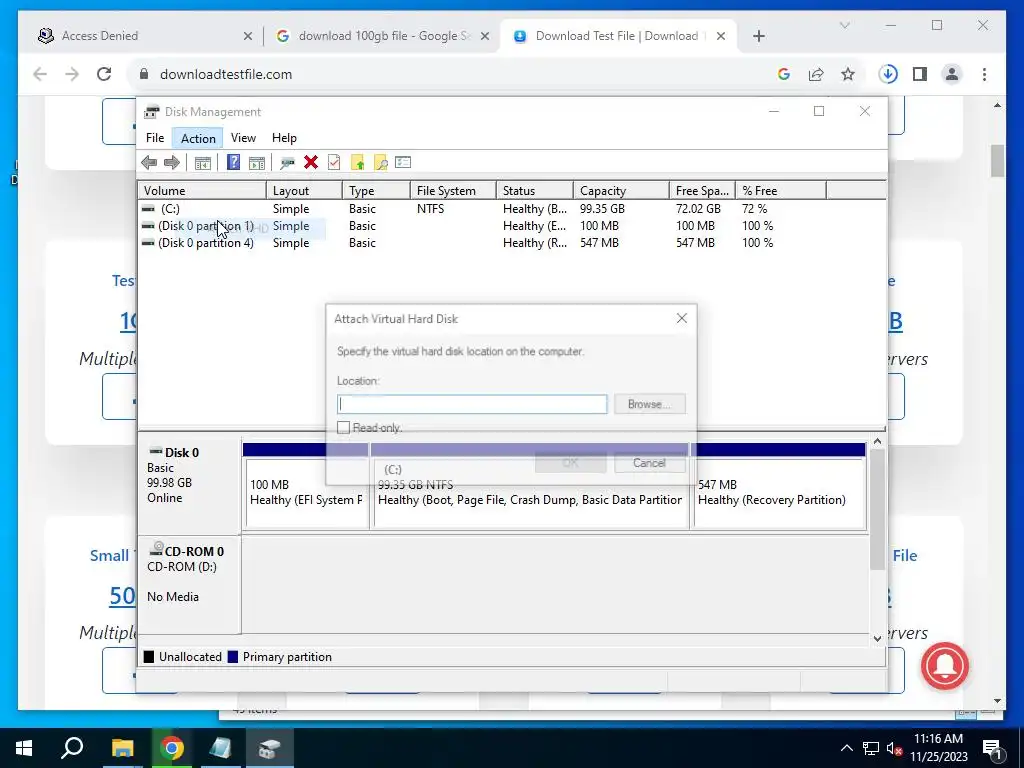Open Chrome downloads icon in toolbar
1024x768 pixels.
888,74
